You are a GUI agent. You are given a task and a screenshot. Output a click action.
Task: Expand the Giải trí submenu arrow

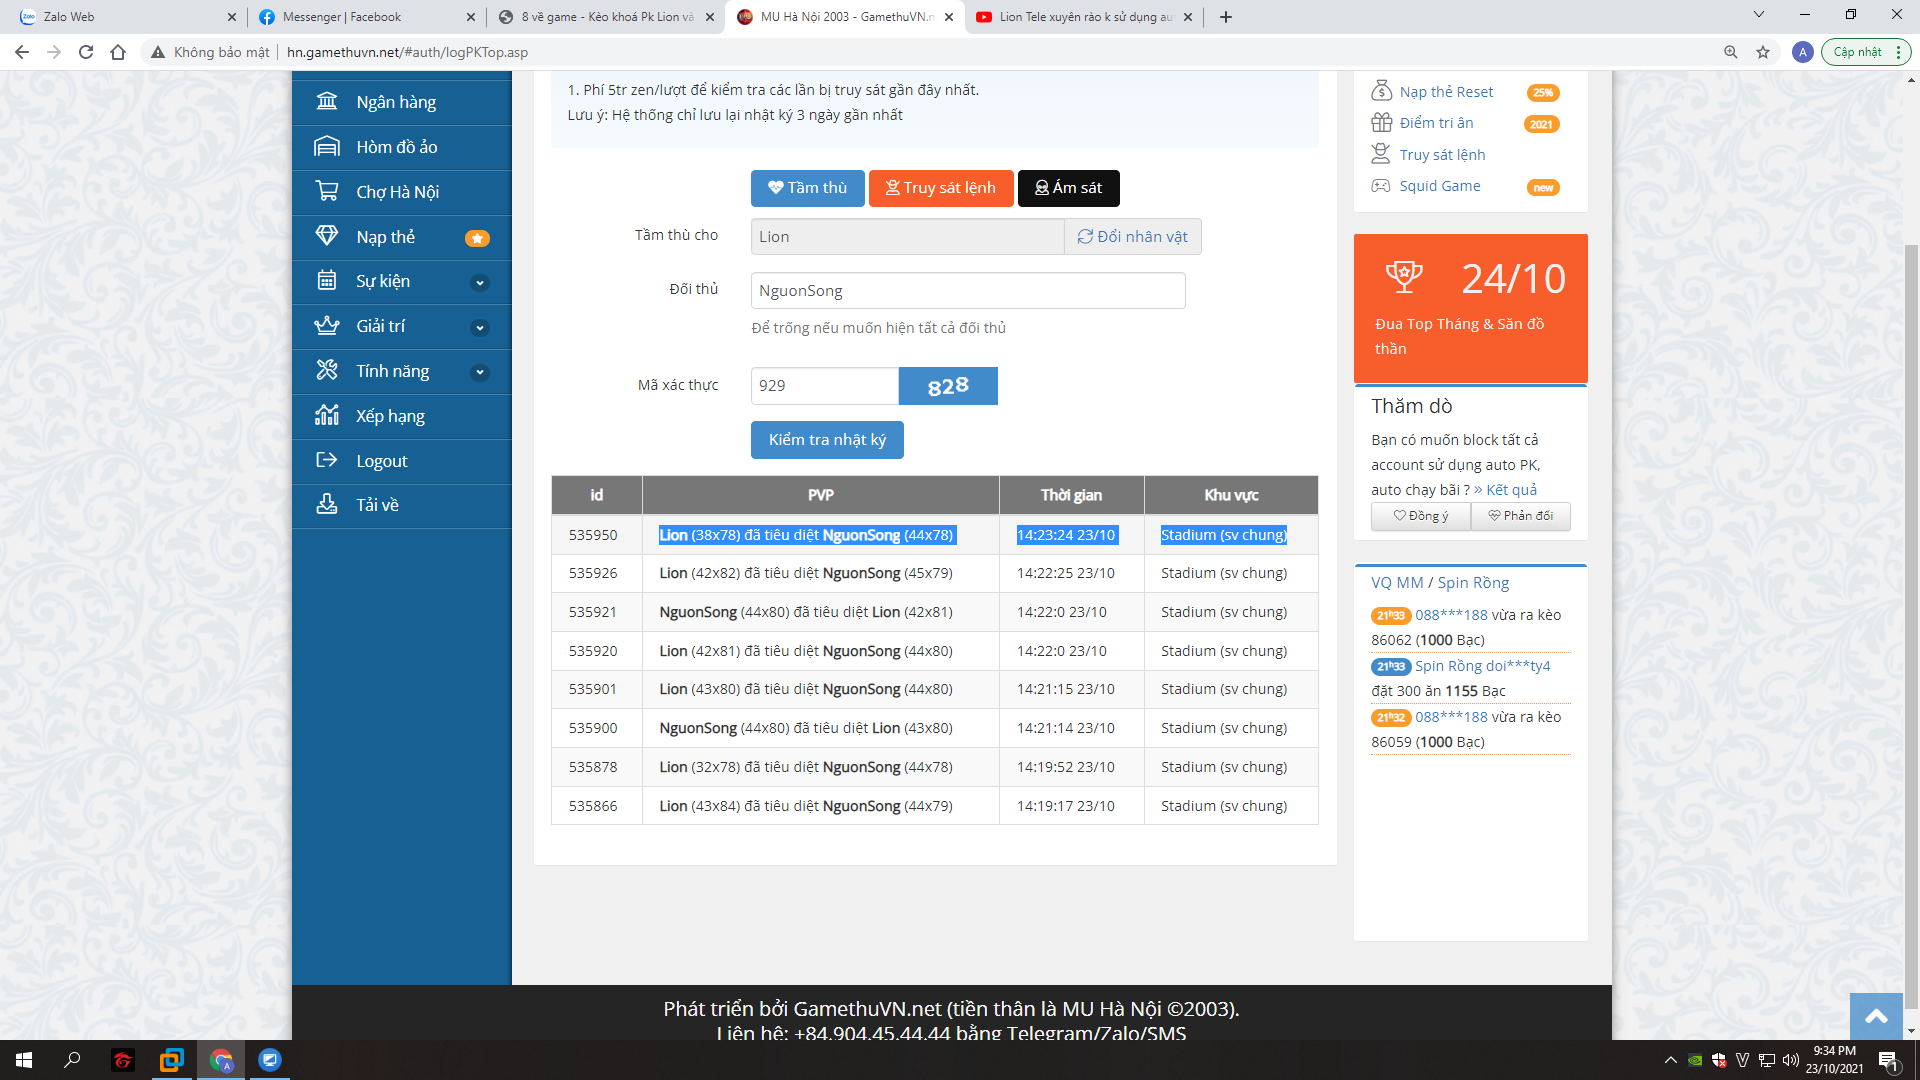tap(480, 328)
